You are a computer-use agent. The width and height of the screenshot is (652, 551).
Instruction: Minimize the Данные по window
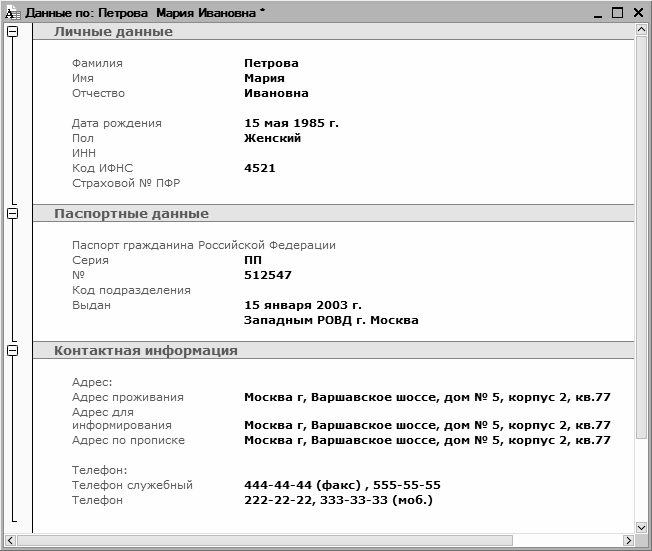[x=598, y=12]
